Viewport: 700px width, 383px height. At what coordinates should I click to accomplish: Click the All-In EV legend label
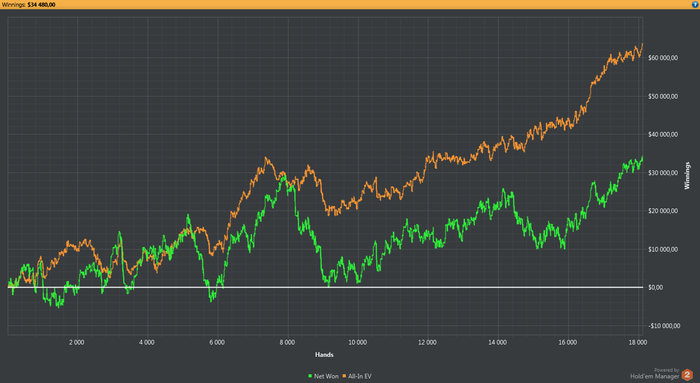360,376
